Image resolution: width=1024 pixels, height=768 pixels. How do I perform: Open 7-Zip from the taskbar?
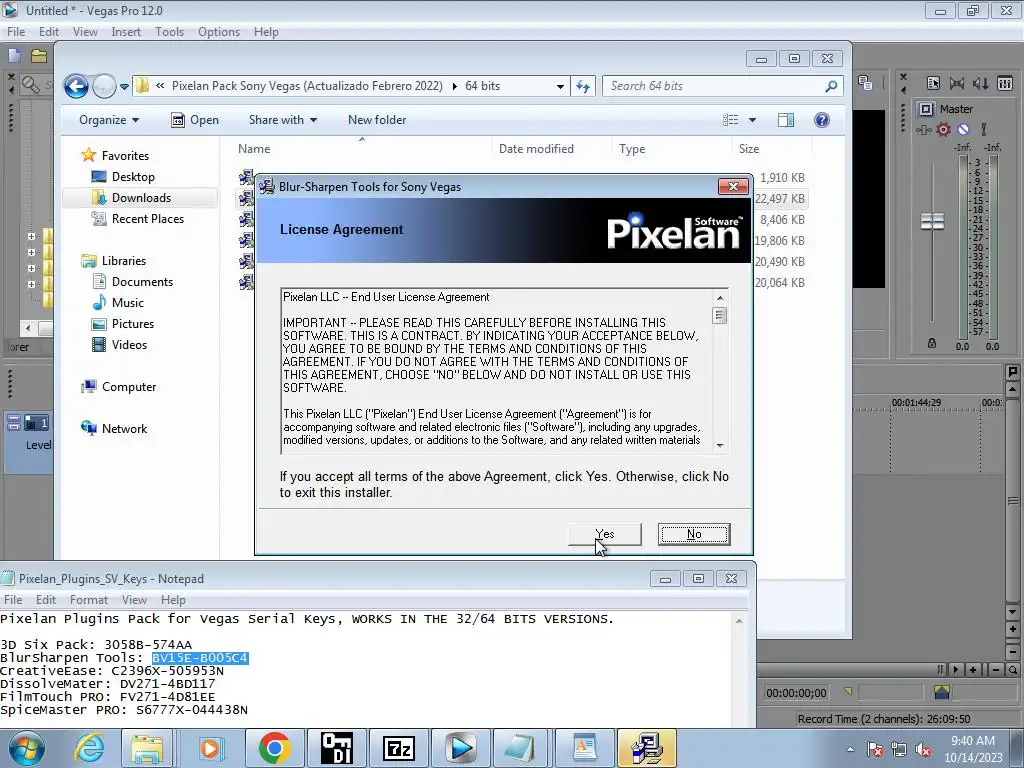point(399,748)
